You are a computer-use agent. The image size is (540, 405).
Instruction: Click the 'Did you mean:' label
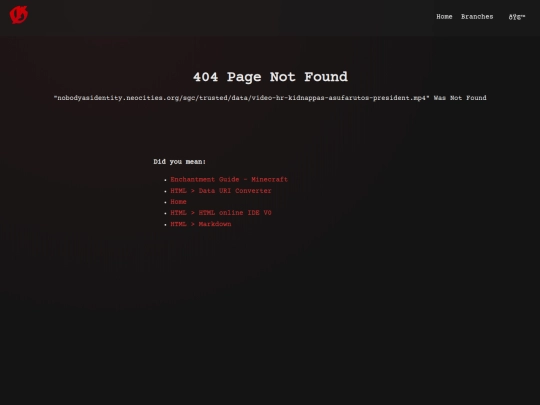point(179,162)
